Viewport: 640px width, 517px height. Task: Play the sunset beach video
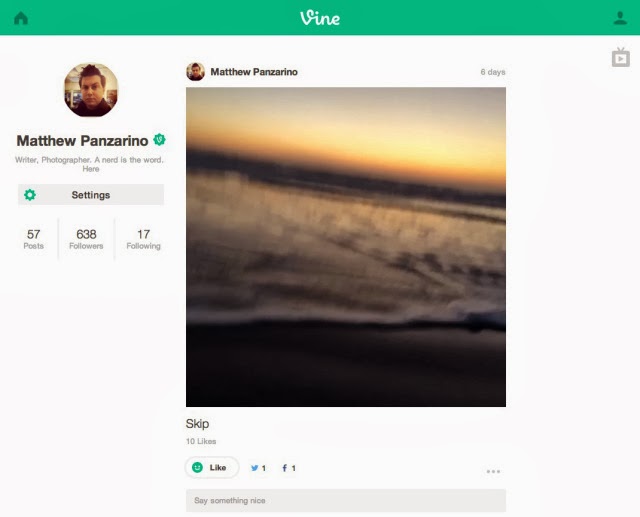click(346, 247)
